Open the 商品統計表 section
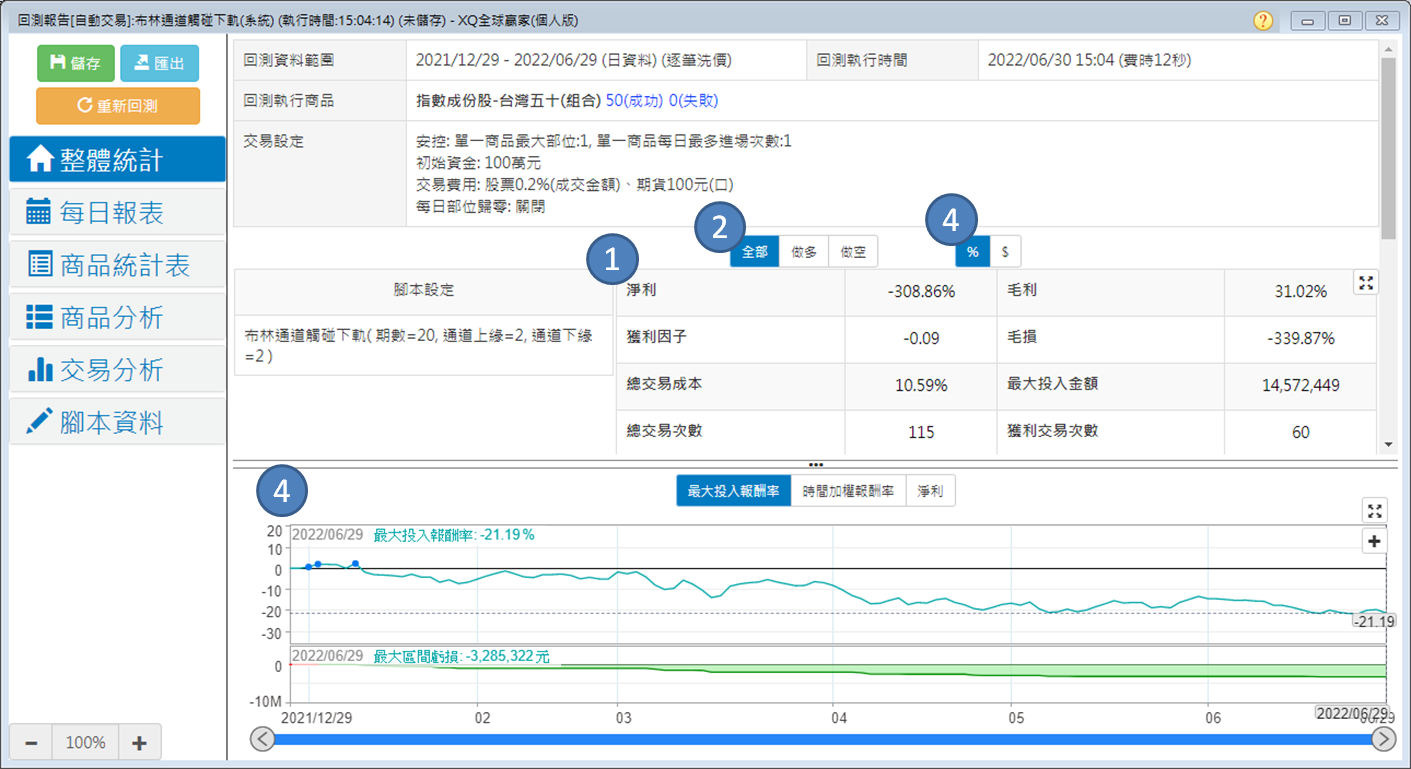Image resolution: width=1411 pixels, height=769 pixels. (x=117, y=265)
